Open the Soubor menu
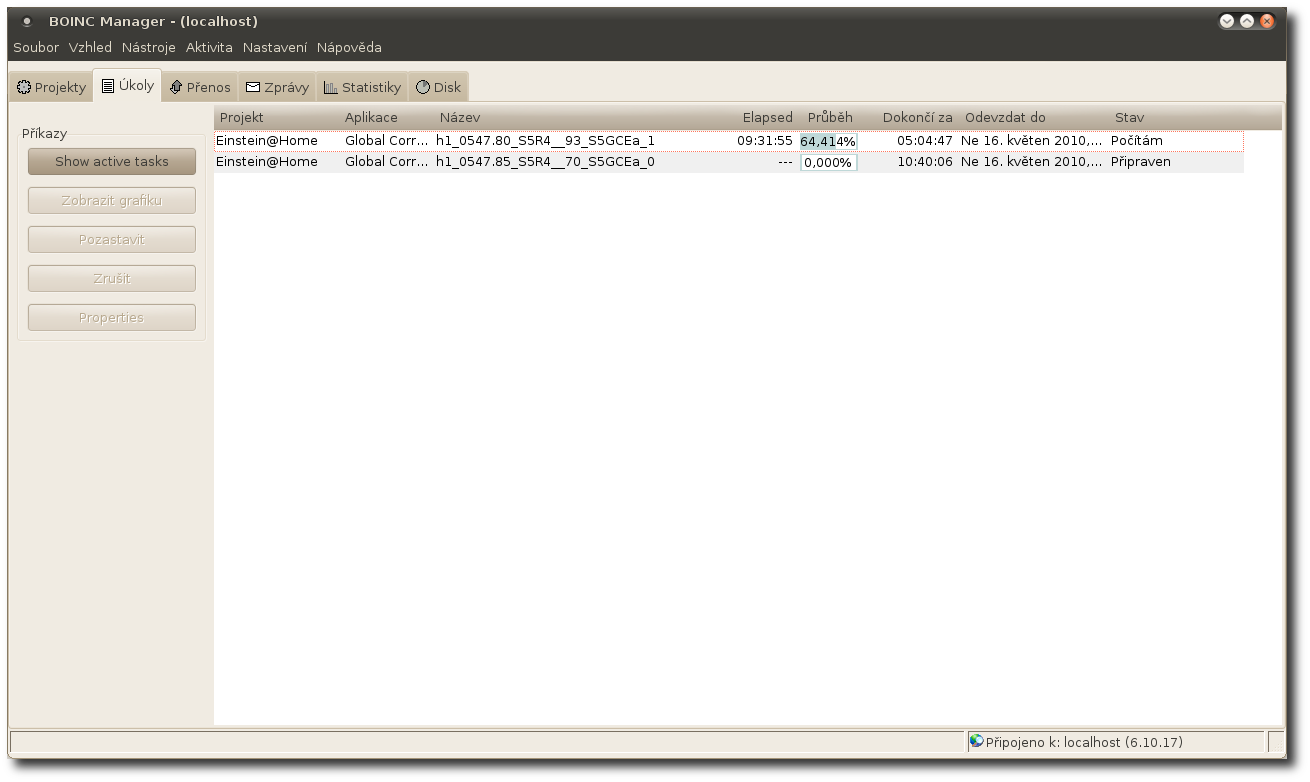1310x782 pixels. click(36, 48)
